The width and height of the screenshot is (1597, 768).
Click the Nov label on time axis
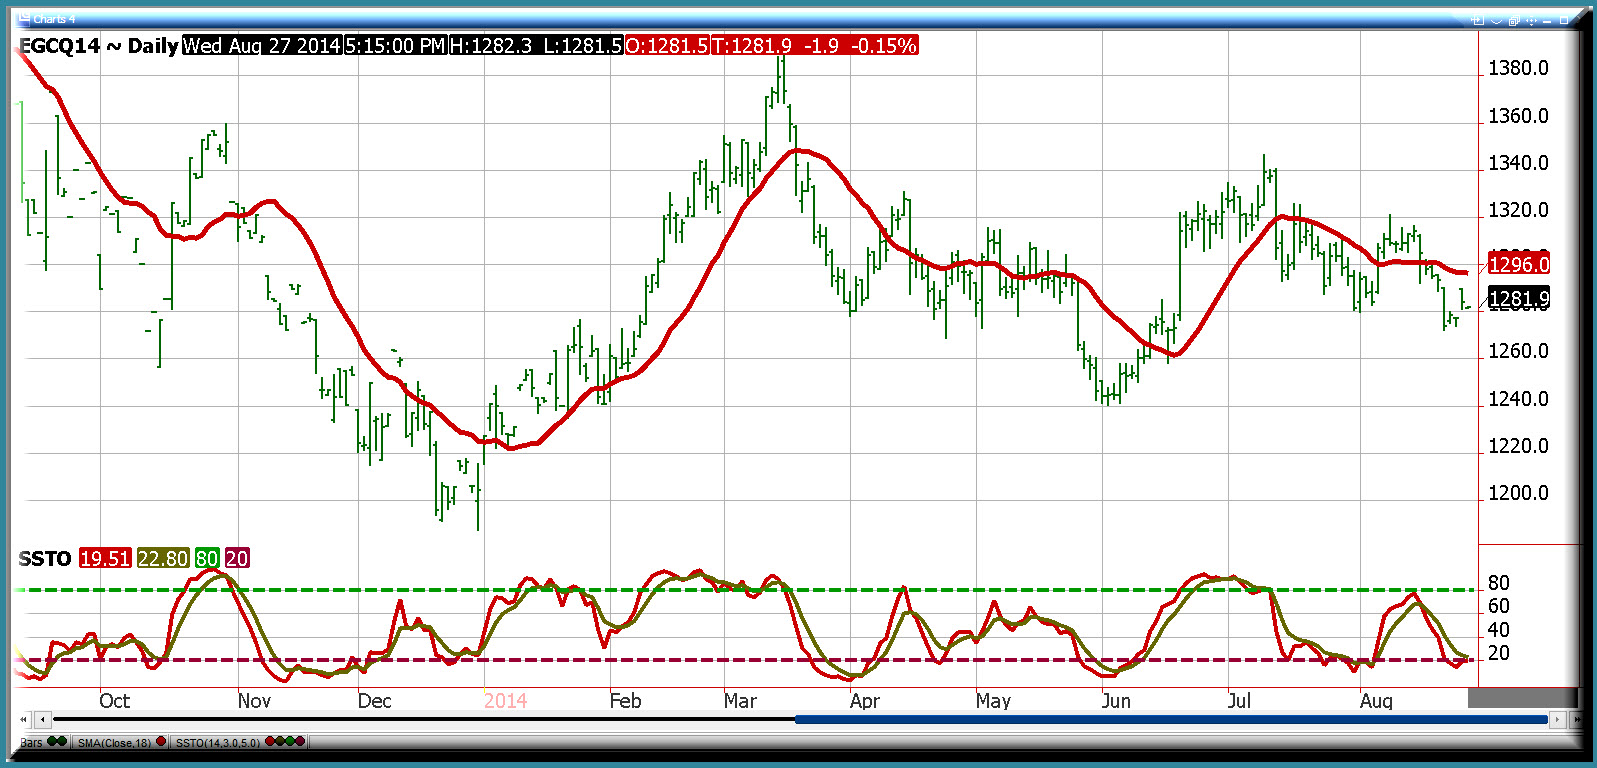pos(254,701)
